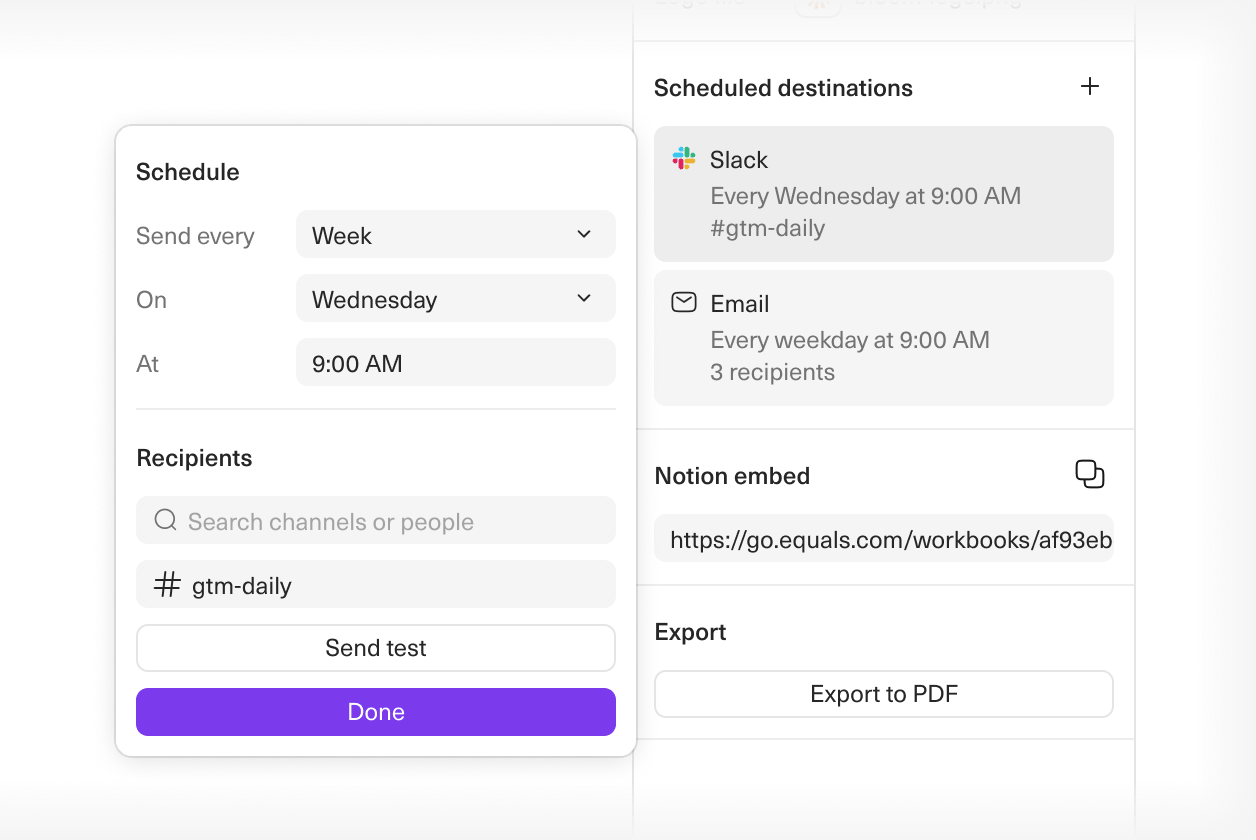Image resolution: width=1256 pixels, height=840 pixels.
Task: Click Every weekday at 9:00 AM text
Action: 849,340
